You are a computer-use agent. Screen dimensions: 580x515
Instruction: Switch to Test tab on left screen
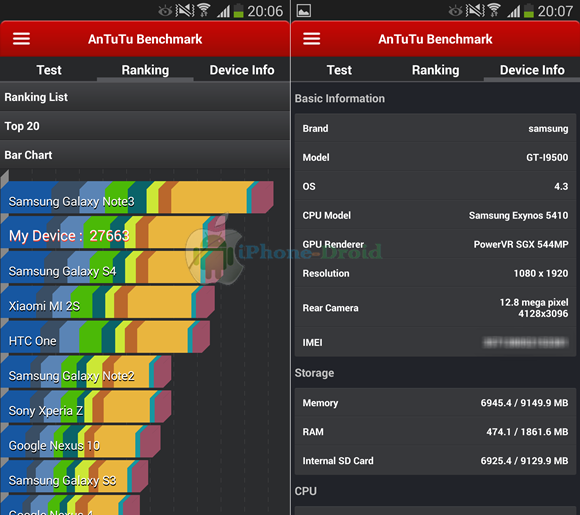coord(49,70)
